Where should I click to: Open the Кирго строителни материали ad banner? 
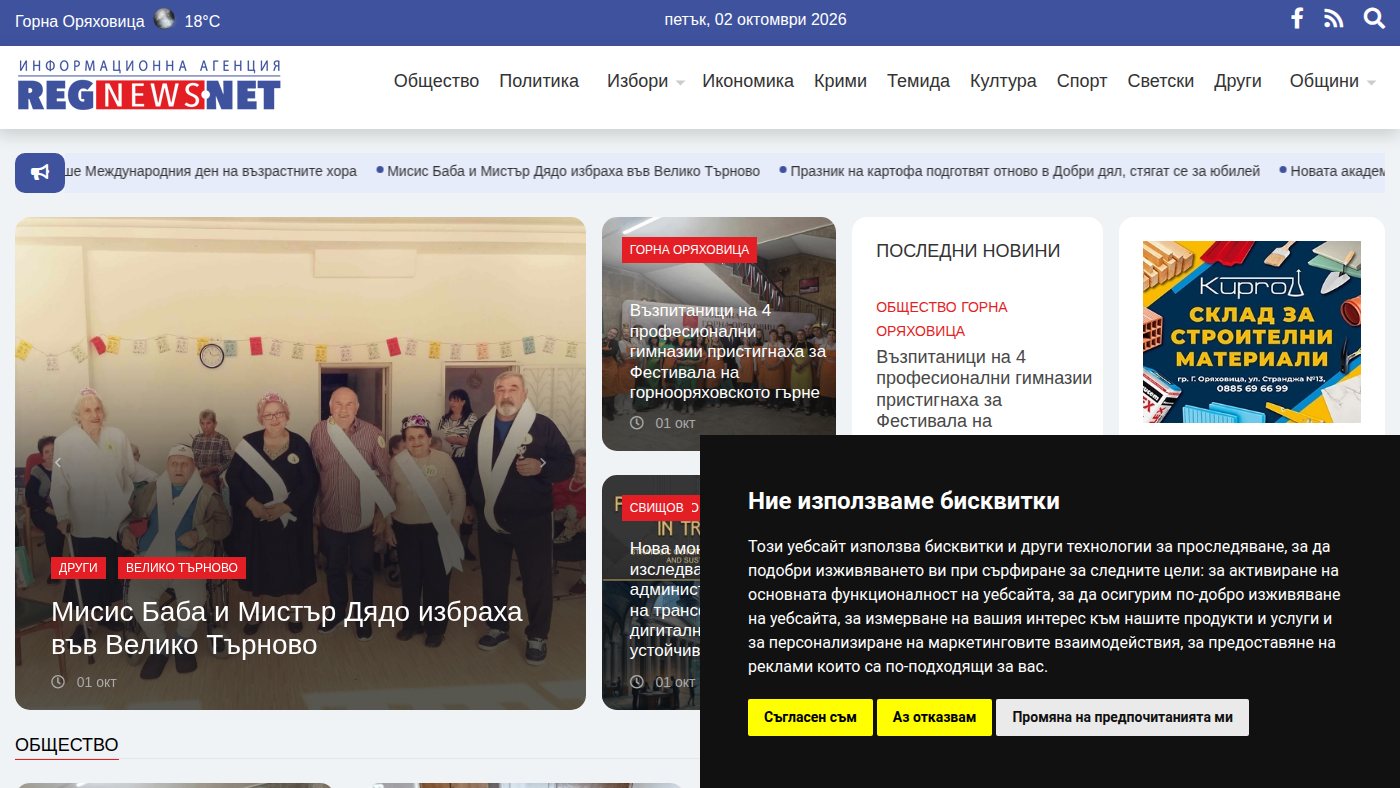click(1252, 332)
